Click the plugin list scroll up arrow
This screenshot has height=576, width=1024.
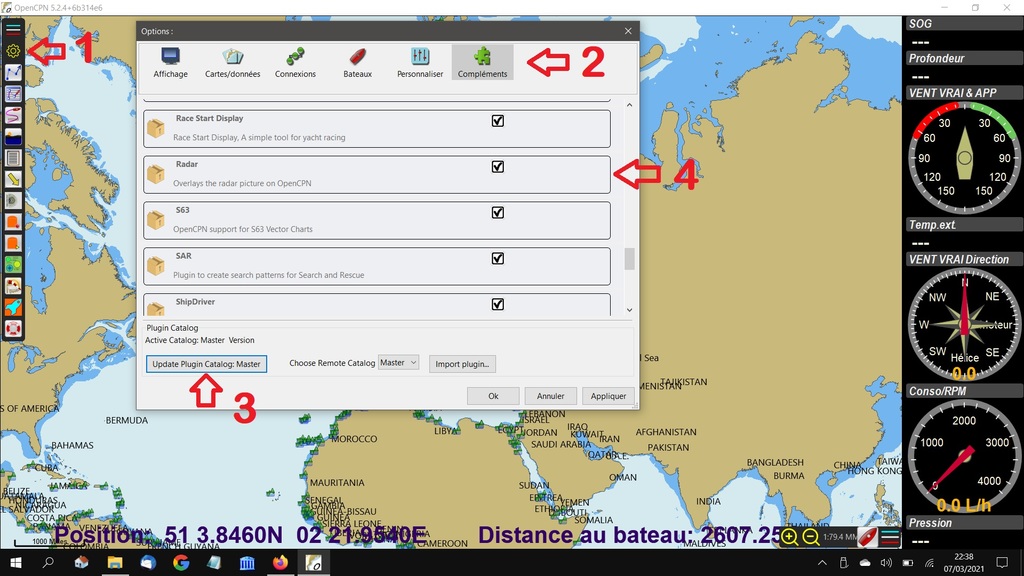(x=630, y=104)
